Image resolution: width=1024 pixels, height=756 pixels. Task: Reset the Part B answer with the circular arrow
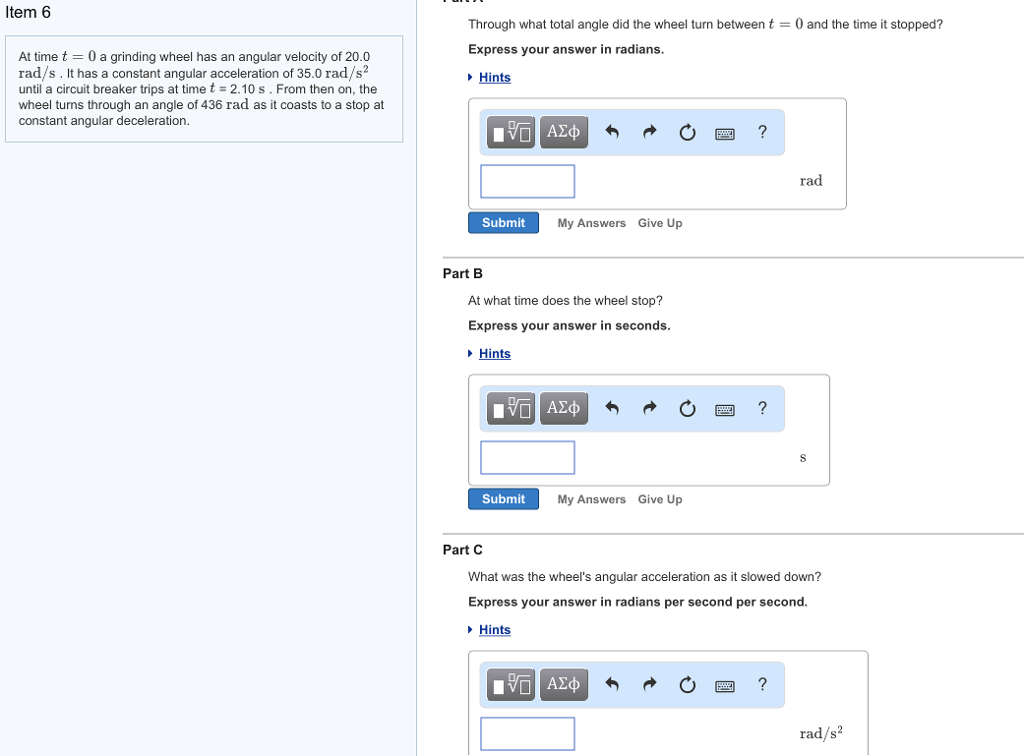pyautogui.click(x=687, y=408)
